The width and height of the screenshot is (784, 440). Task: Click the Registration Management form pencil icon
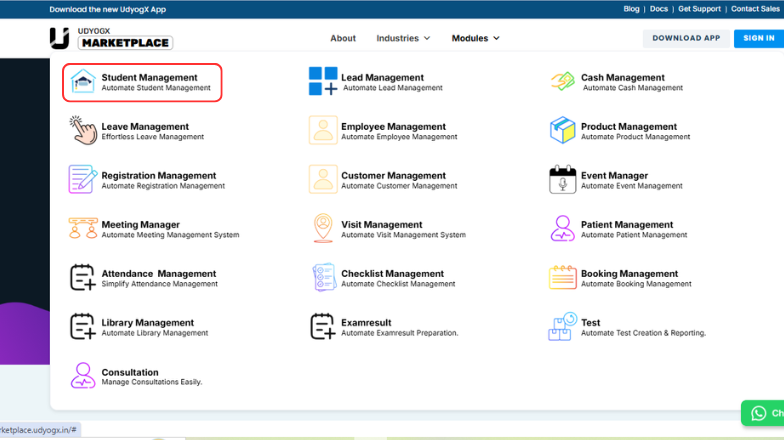83,179
